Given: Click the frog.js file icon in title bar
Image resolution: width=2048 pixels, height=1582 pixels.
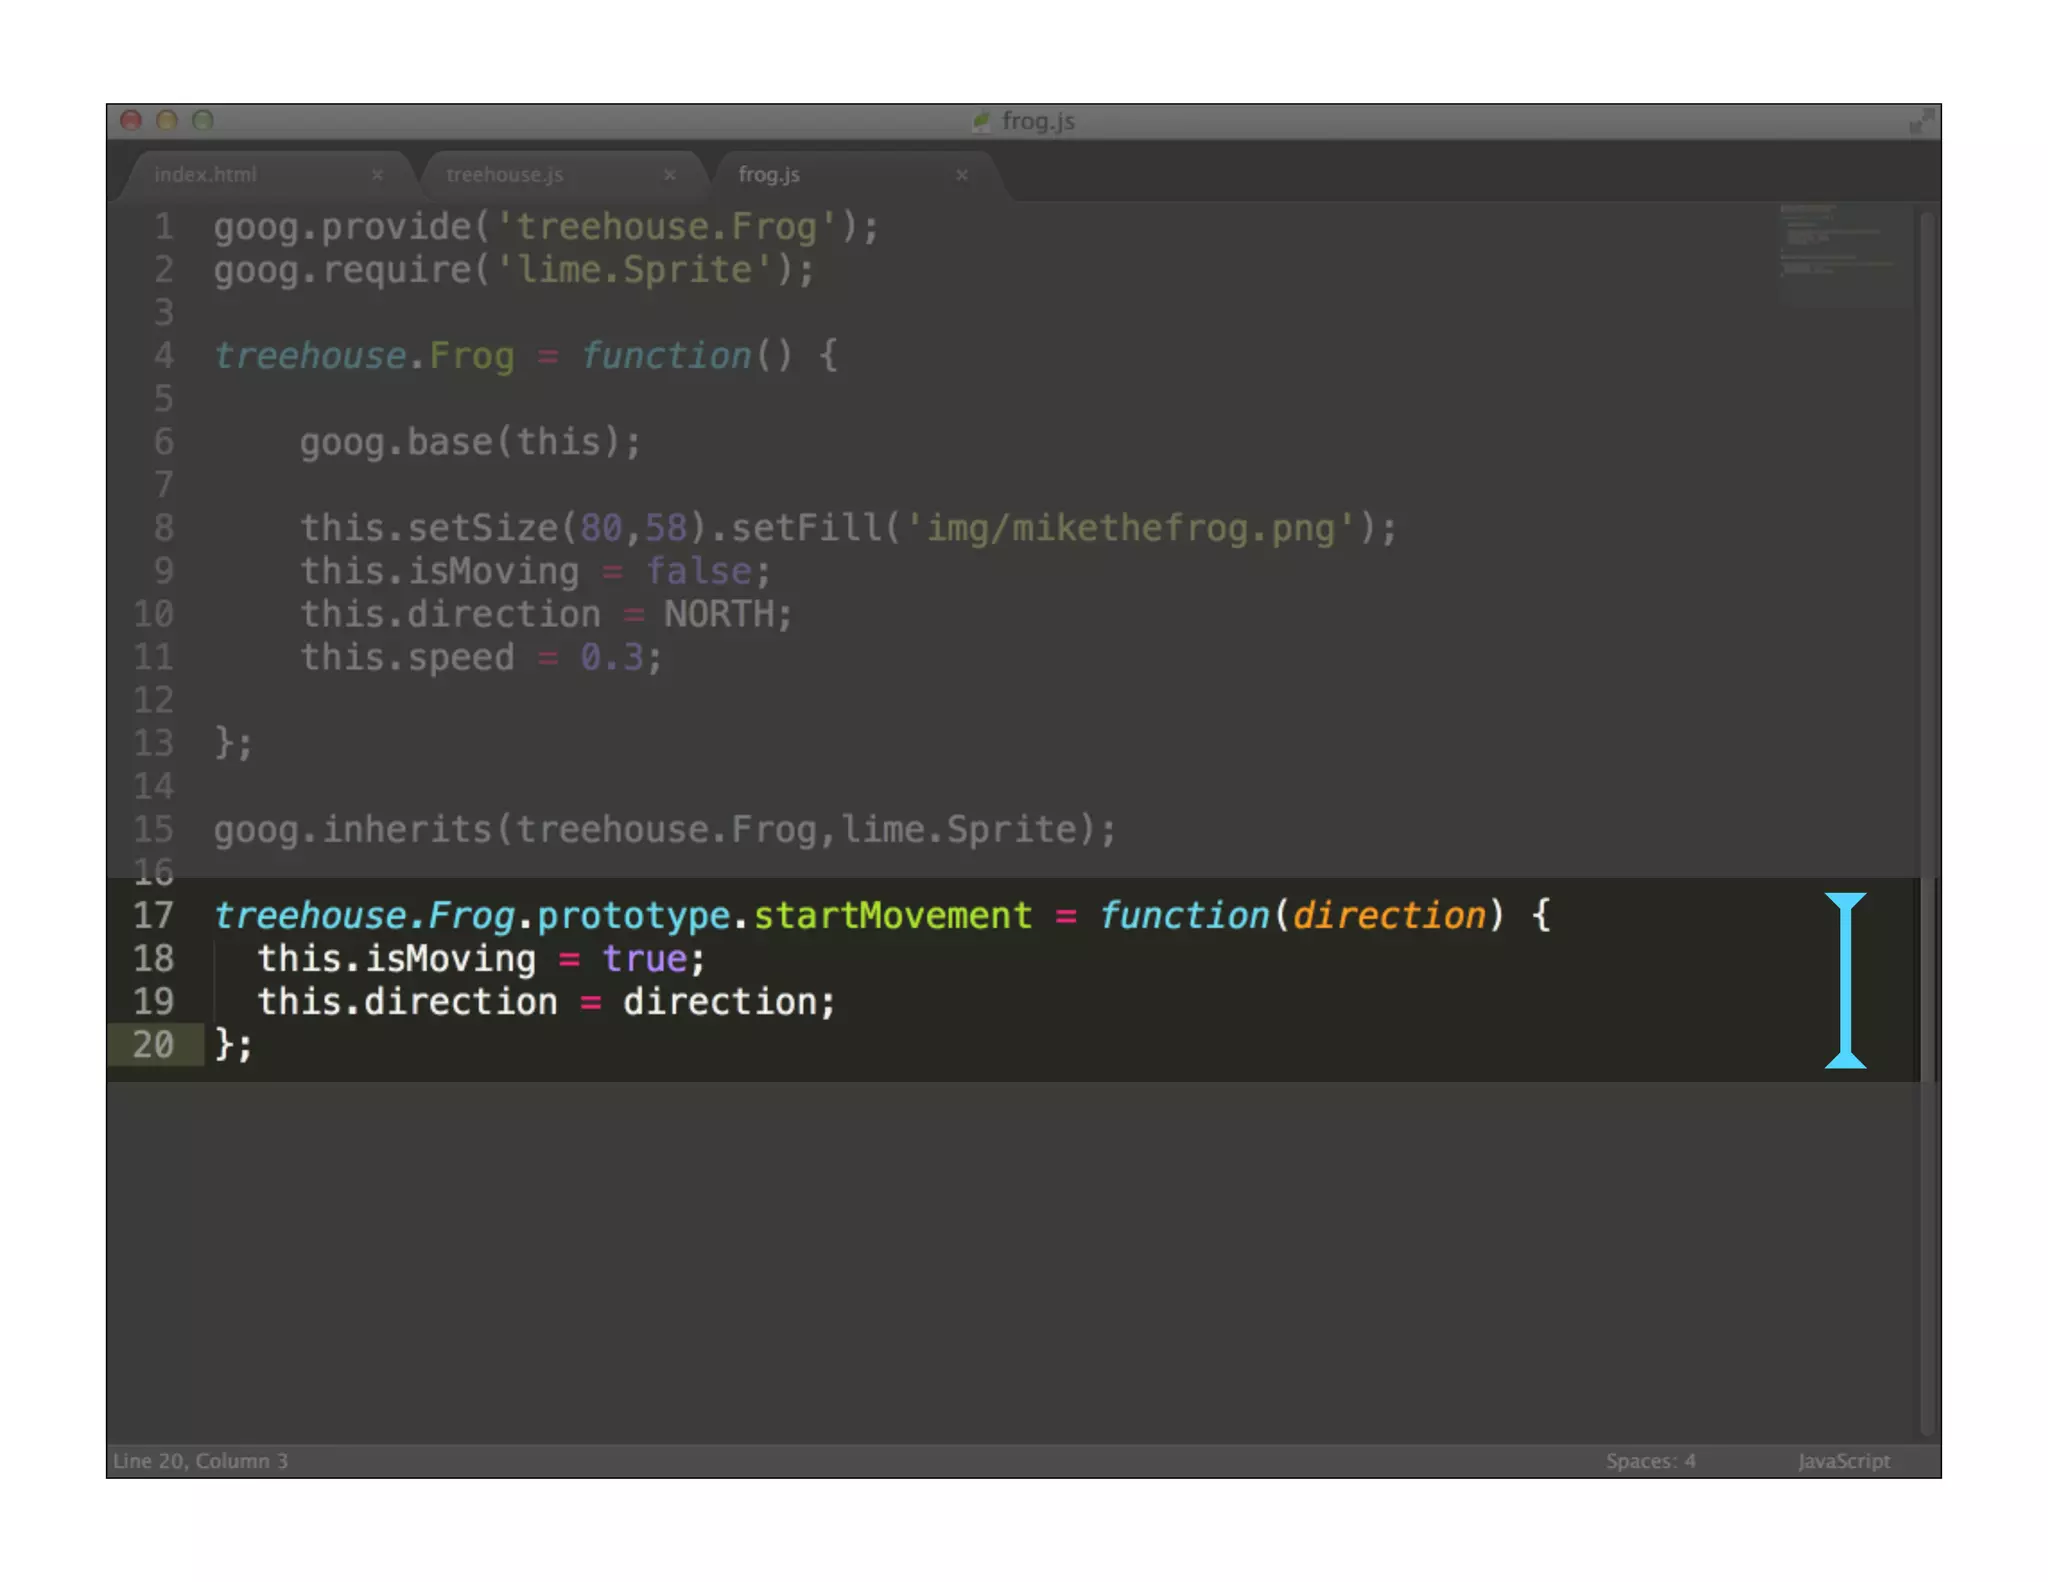Looking at the screenshot, I should (x=981, y=121).
